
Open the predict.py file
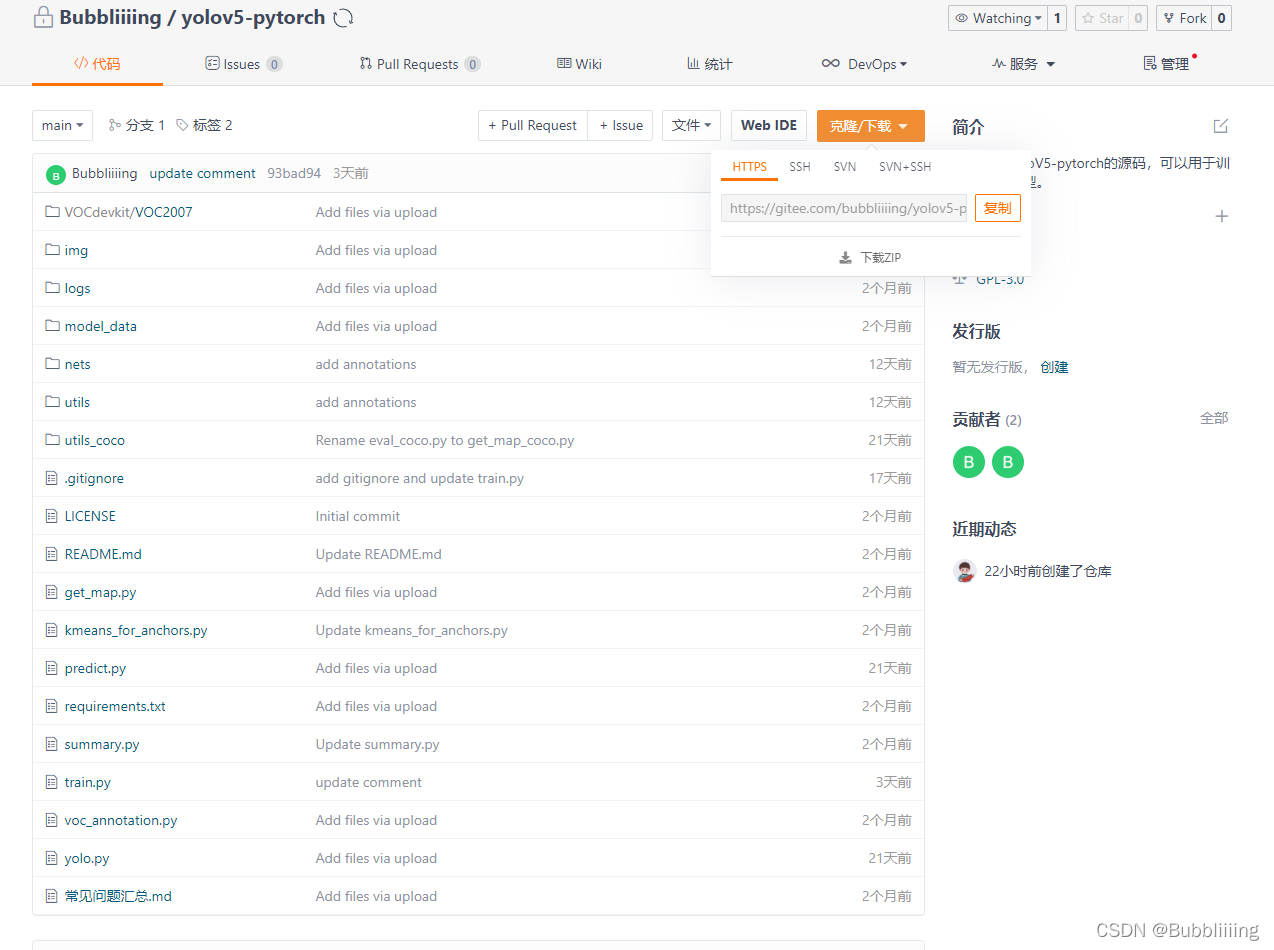click(95, 668)
